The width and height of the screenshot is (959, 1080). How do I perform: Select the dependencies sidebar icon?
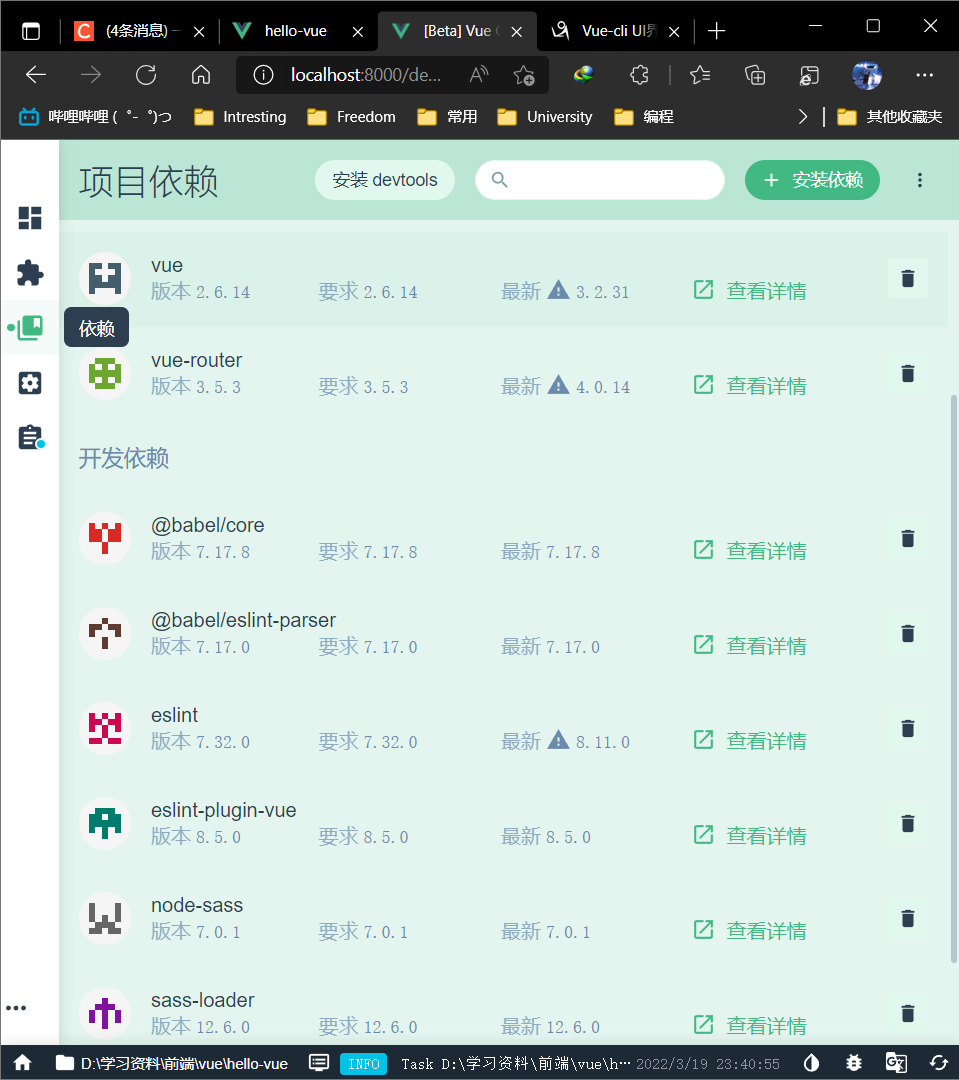[30, 328]
